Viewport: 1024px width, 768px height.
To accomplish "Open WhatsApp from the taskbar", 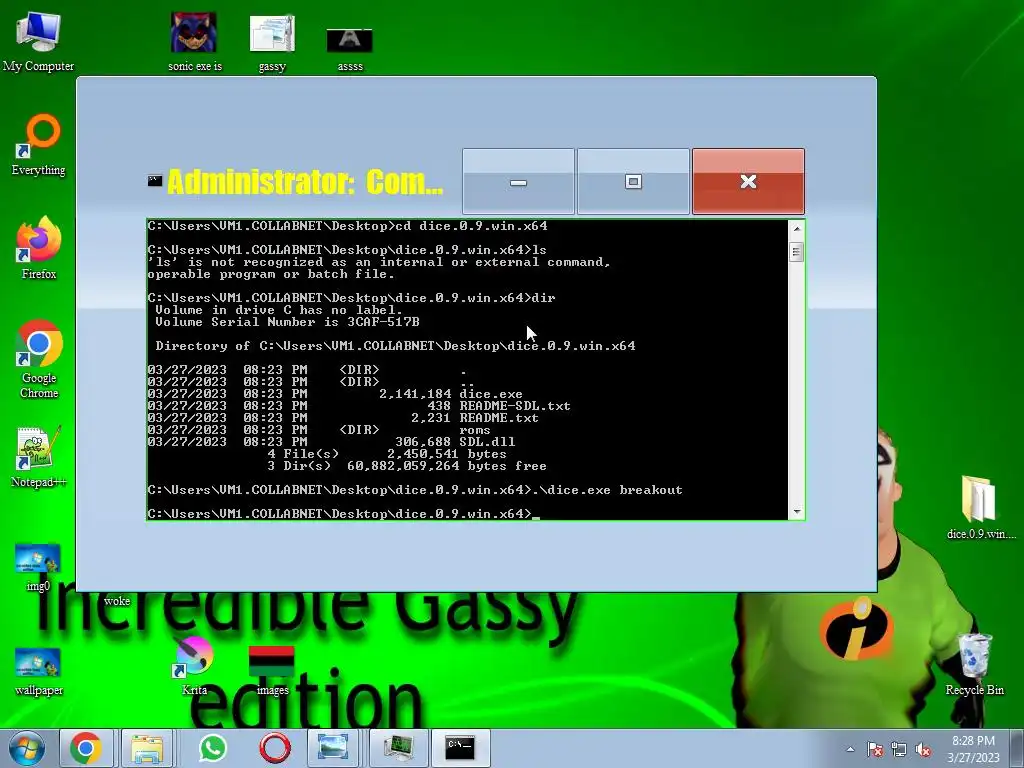I will [212, 748].
